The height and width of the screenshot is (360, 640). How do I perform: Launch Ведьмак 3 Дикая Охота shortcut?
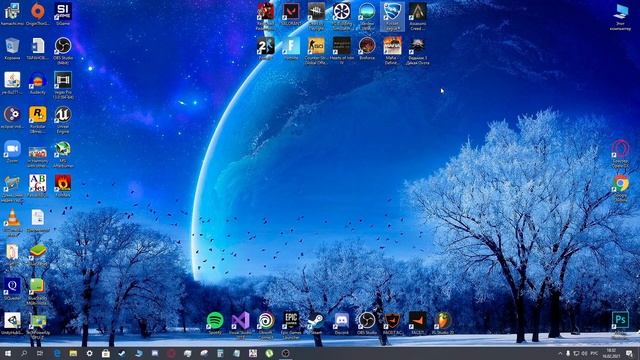tap(418, 51)
